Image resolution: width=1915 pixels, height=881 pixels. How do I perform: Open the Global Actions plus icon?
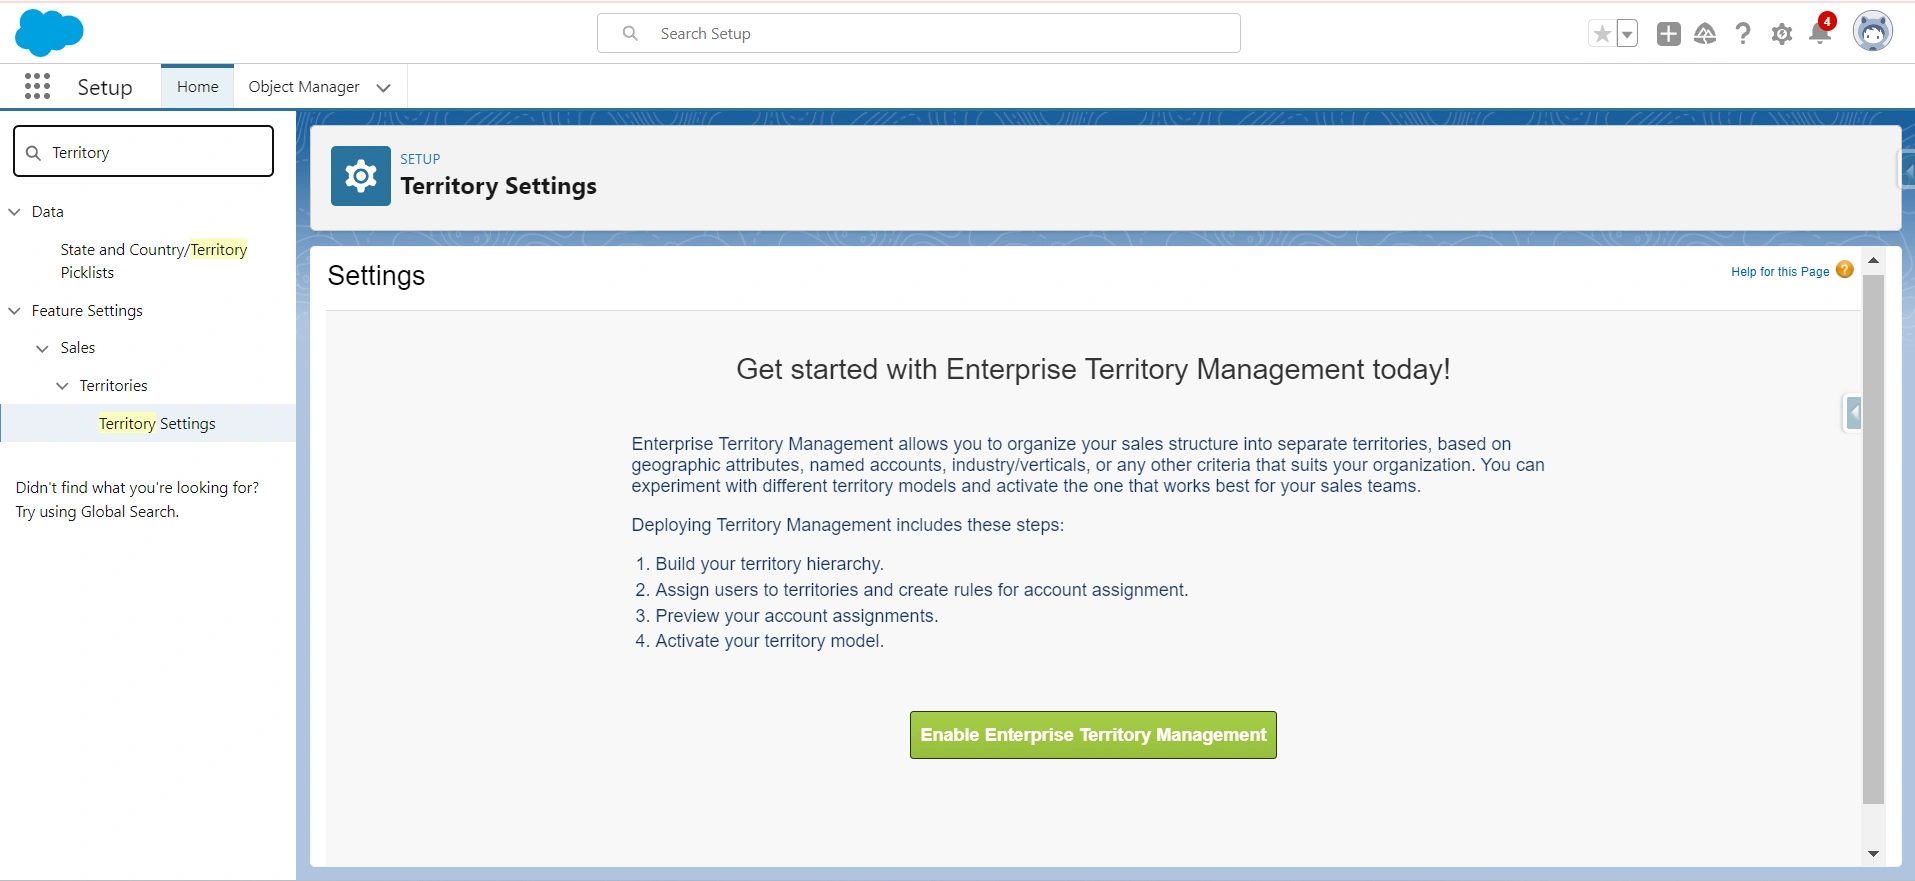tap(1668, 34)
